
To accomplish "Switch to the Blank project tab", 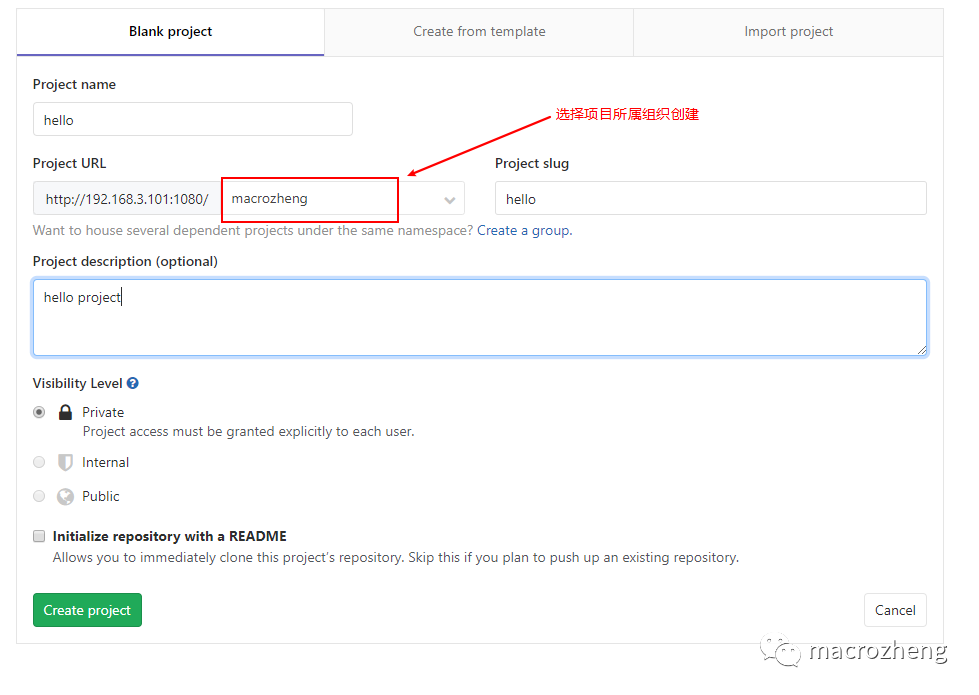I will pos(170,32).
